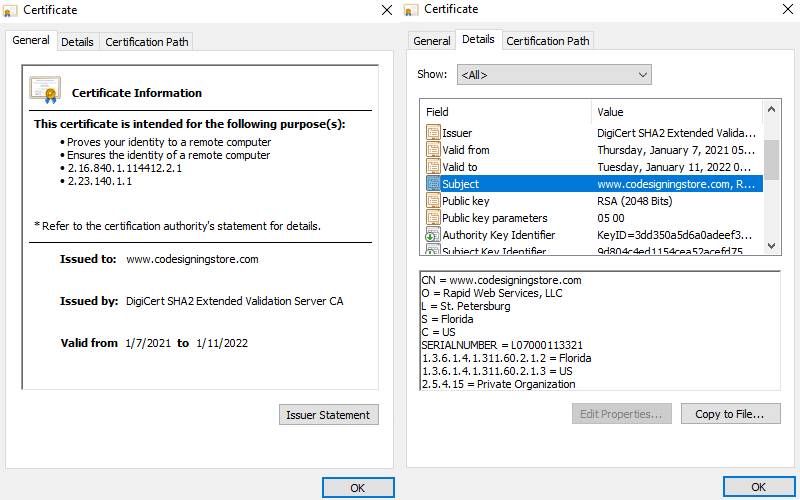Select the Public key row

click(592, 201)
